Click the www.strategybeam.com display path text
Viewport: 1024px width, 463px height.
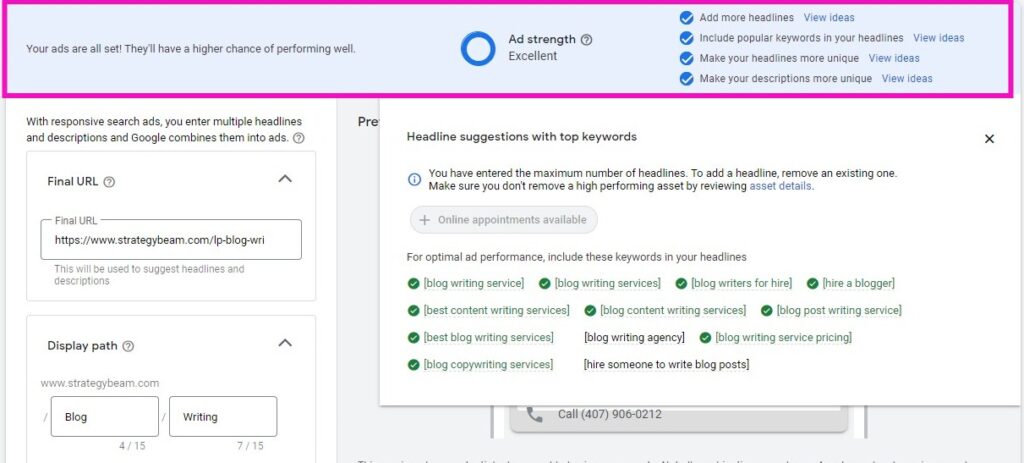pyautogui.click(x=100, y=383)
